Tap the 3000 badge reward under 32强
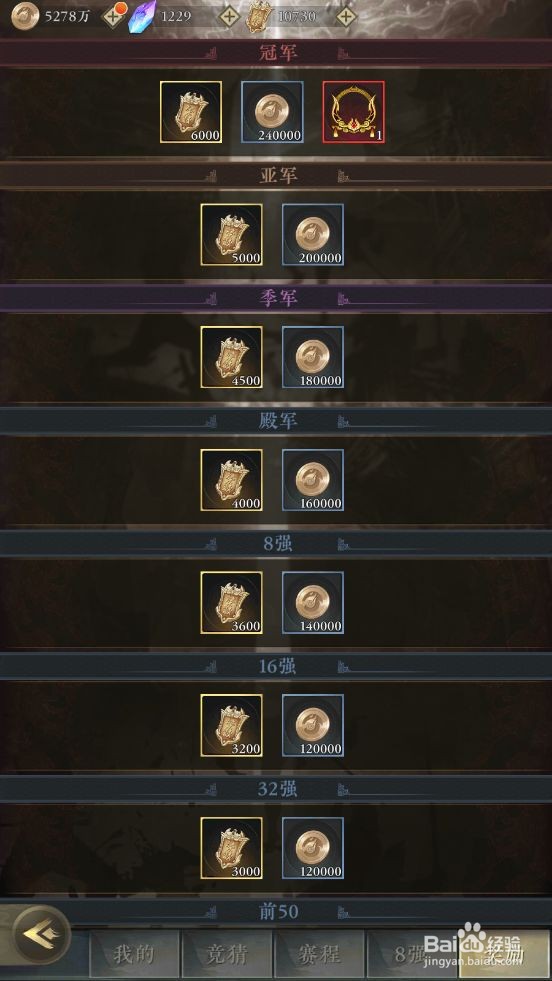552x981 pixels. 232,848
